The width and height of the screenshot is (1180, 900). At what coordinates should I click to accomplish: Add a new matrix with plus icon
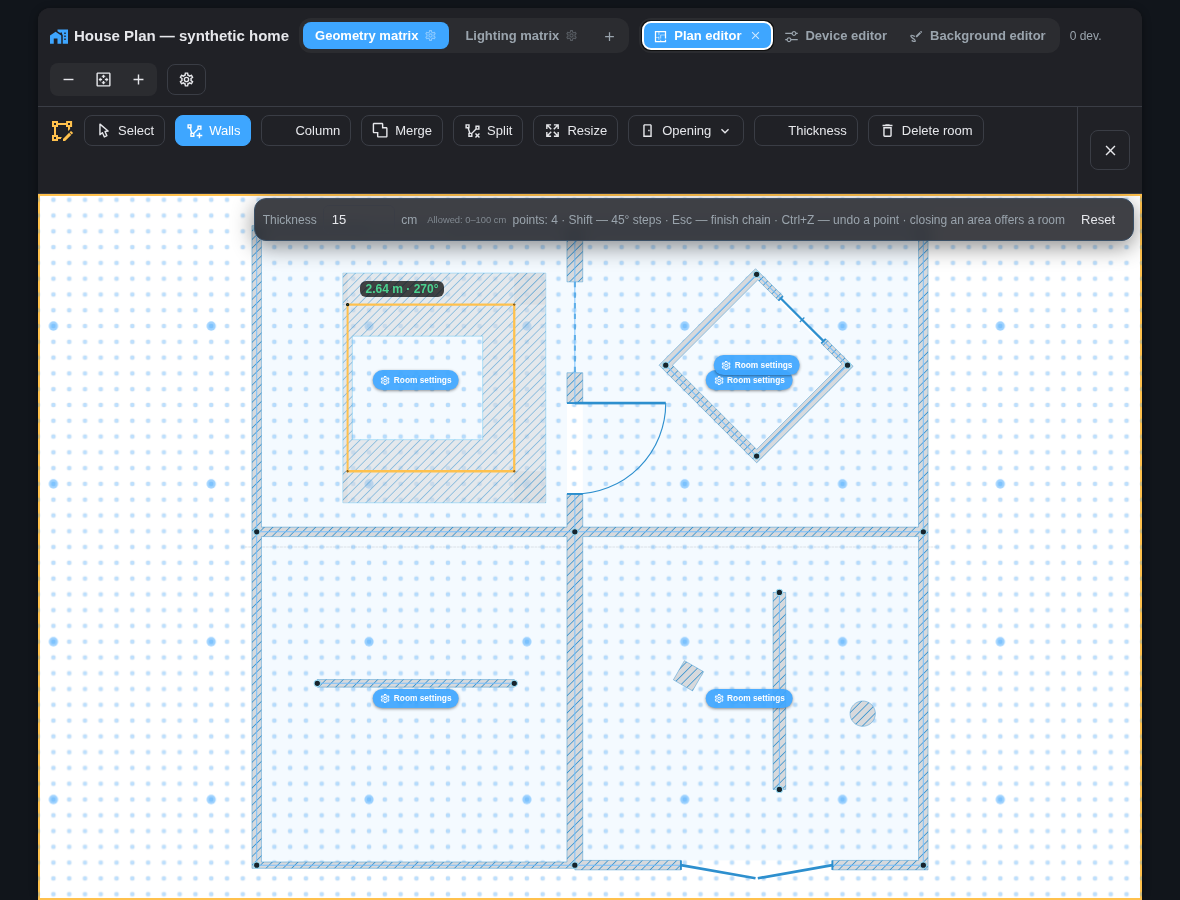point(610,36)
